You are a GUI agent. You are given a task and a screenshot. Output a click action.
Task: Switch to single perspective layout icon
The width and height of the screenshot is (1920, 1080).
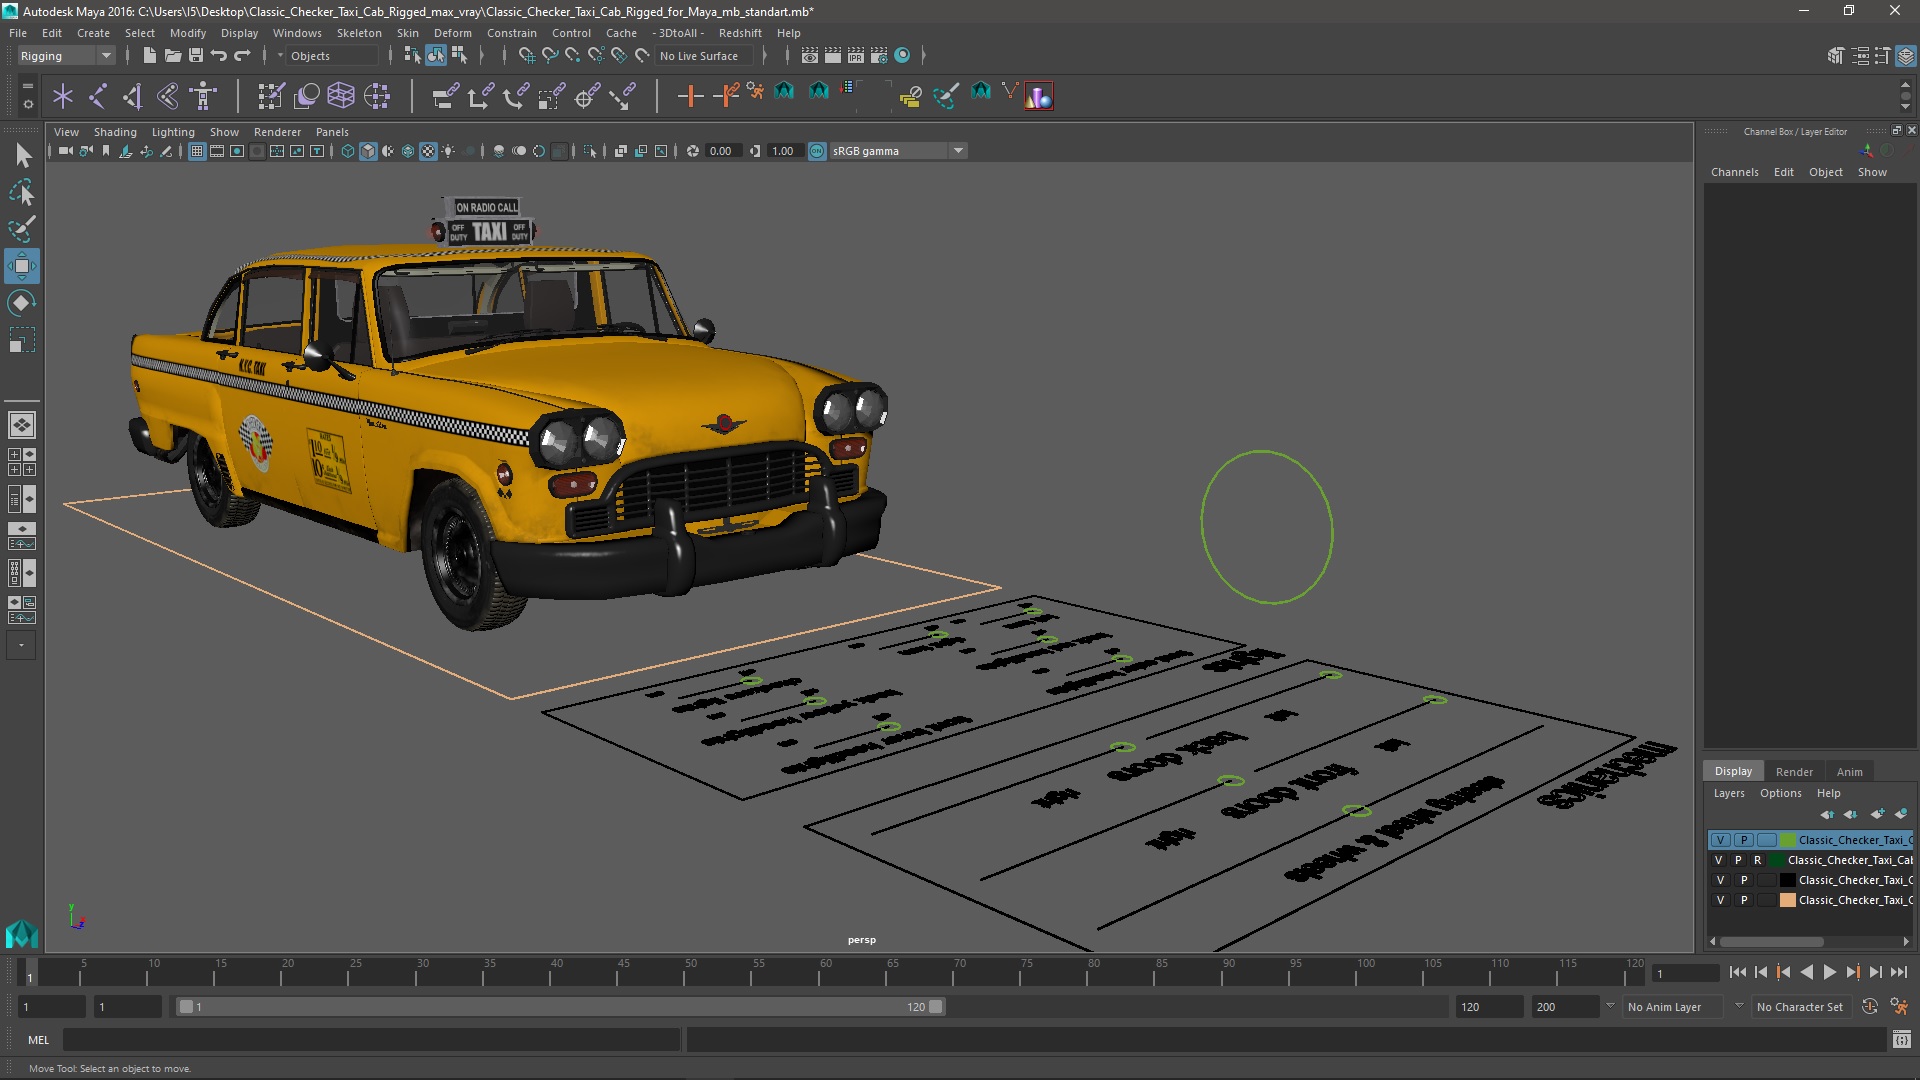tap(22, 425)
